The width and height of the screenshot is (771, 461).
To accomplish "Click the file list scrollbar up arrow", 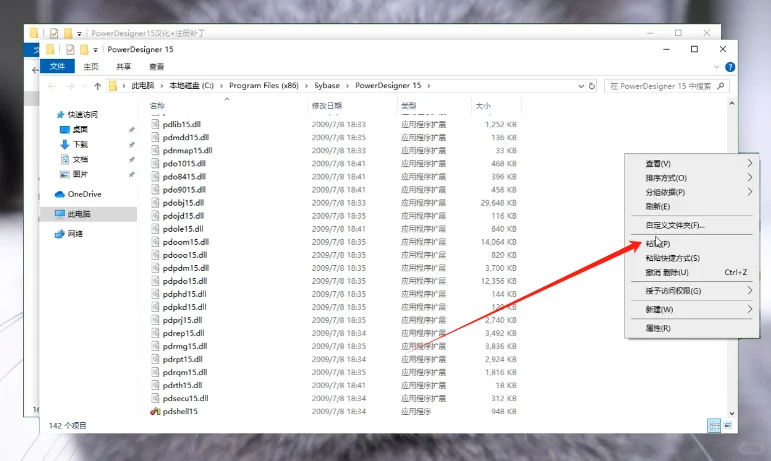I will point(732,104).
